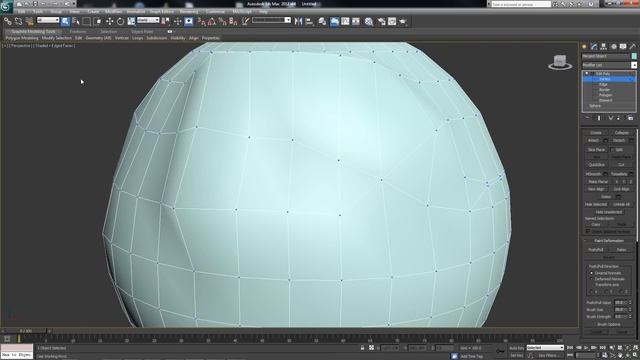Click the Attach button
The width and height of the screenshot is (640, 360).
(x=593, y=140)
